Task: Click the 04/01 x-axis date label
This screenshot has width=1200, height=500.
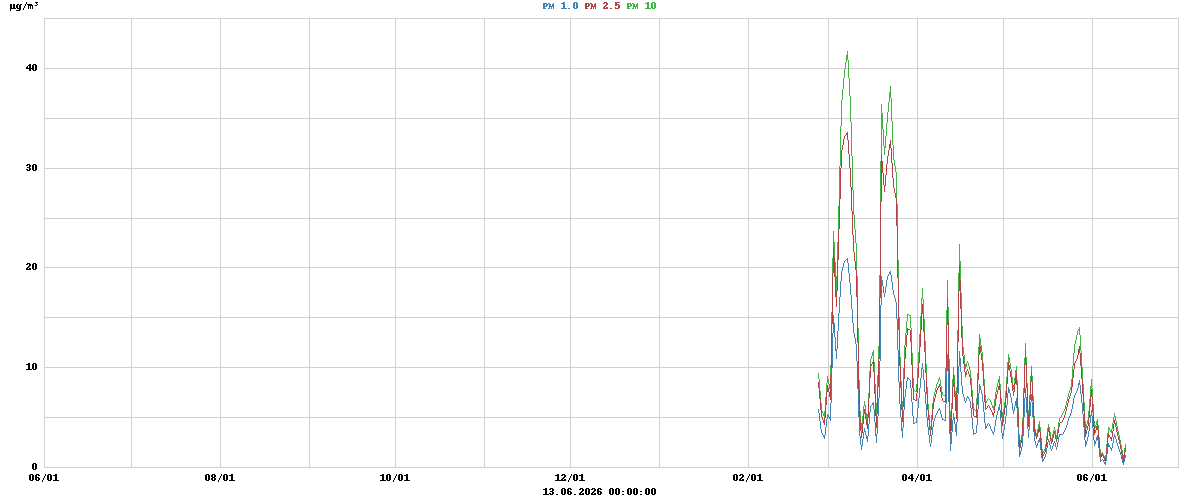Action: [x=917, y=478]
